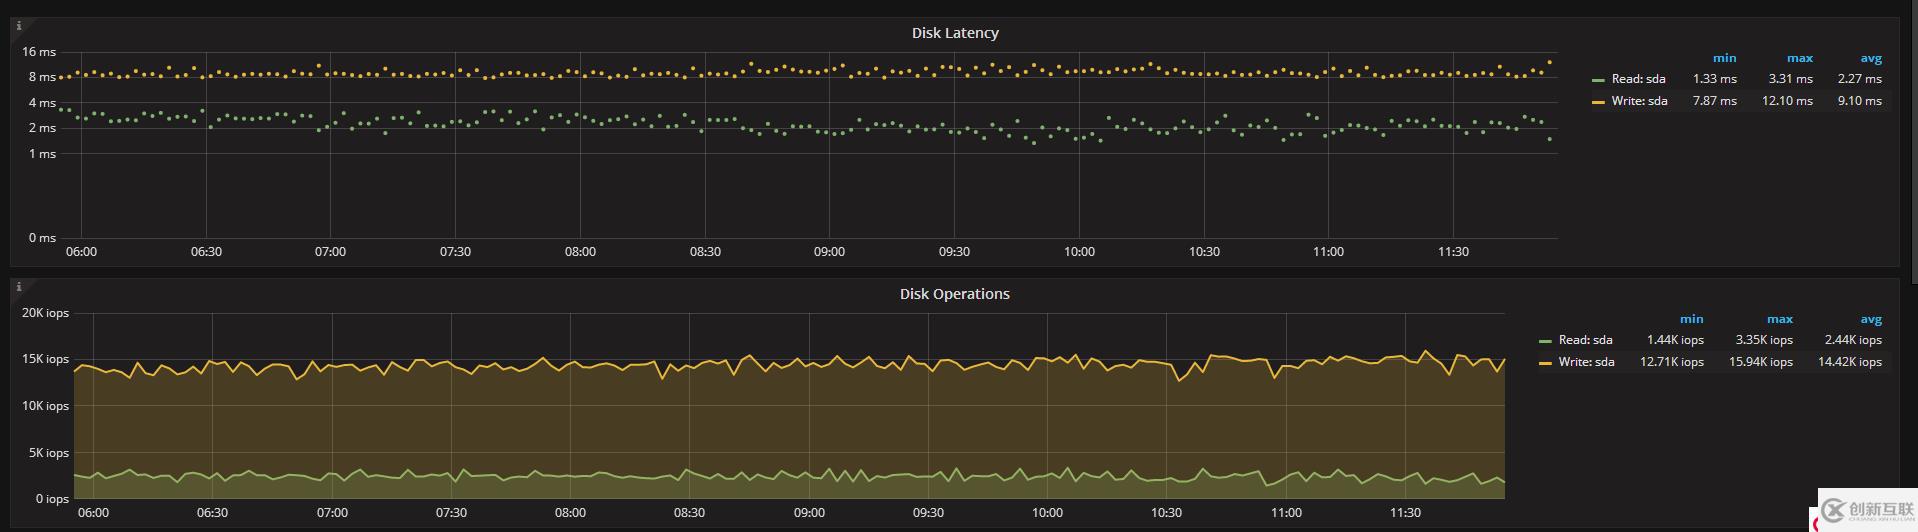The image size is (1918, 532).
Task: Click the 8 ms axis label in Disk Latency
Action: coord(42,77)
